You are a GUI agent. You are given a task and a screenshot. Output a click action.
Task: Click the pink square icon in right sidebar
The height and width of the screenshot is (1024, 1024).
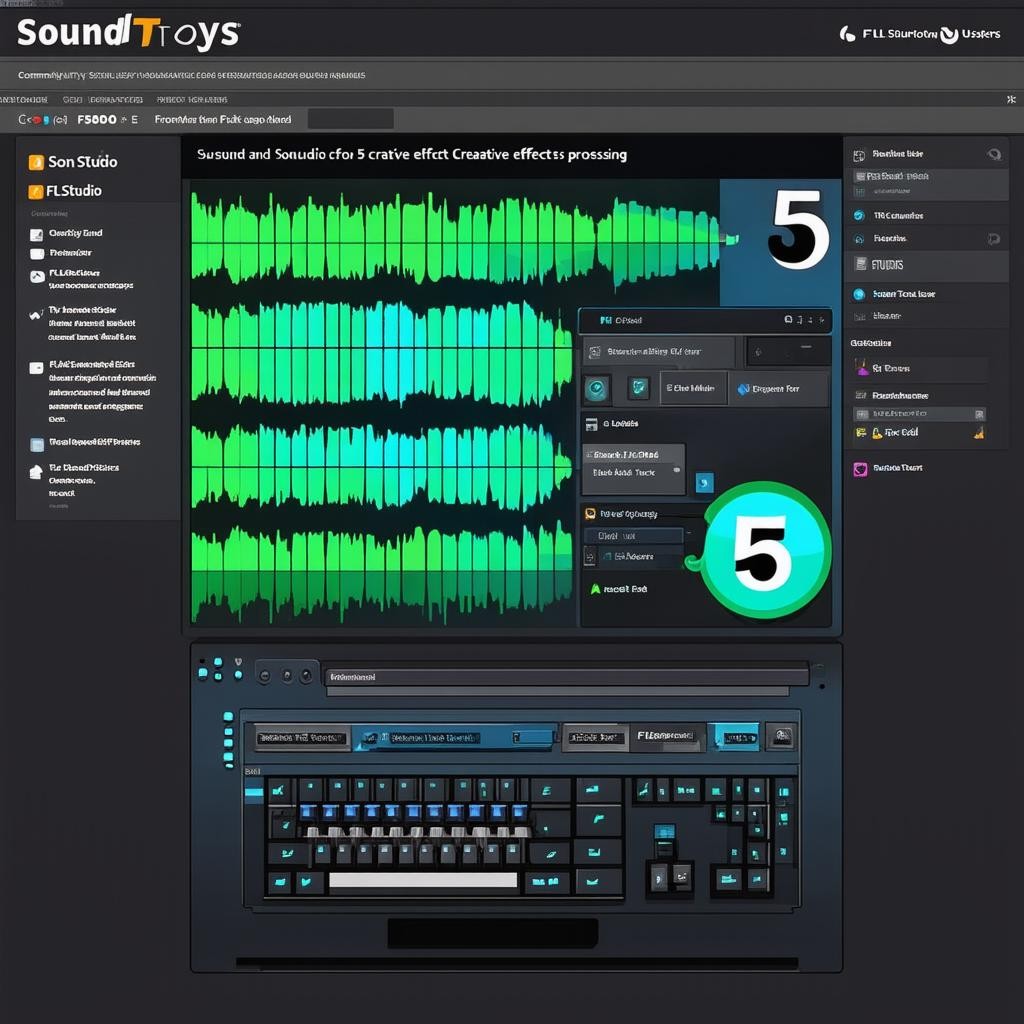pyautogui.click(x=859, y=468)
